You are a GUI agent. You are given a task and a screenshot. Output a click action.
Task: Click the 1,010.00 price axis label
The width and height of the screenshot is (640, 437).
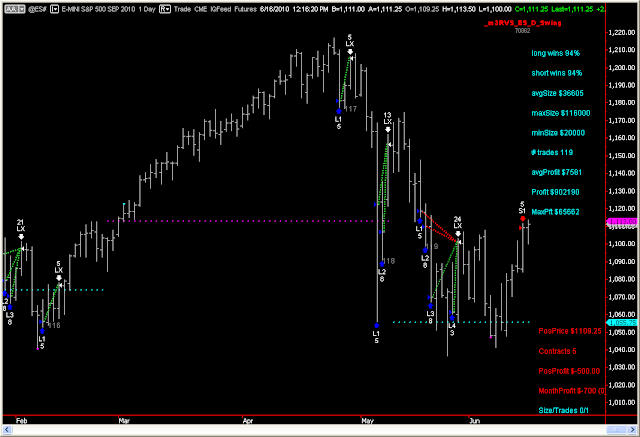click(622, 402)
